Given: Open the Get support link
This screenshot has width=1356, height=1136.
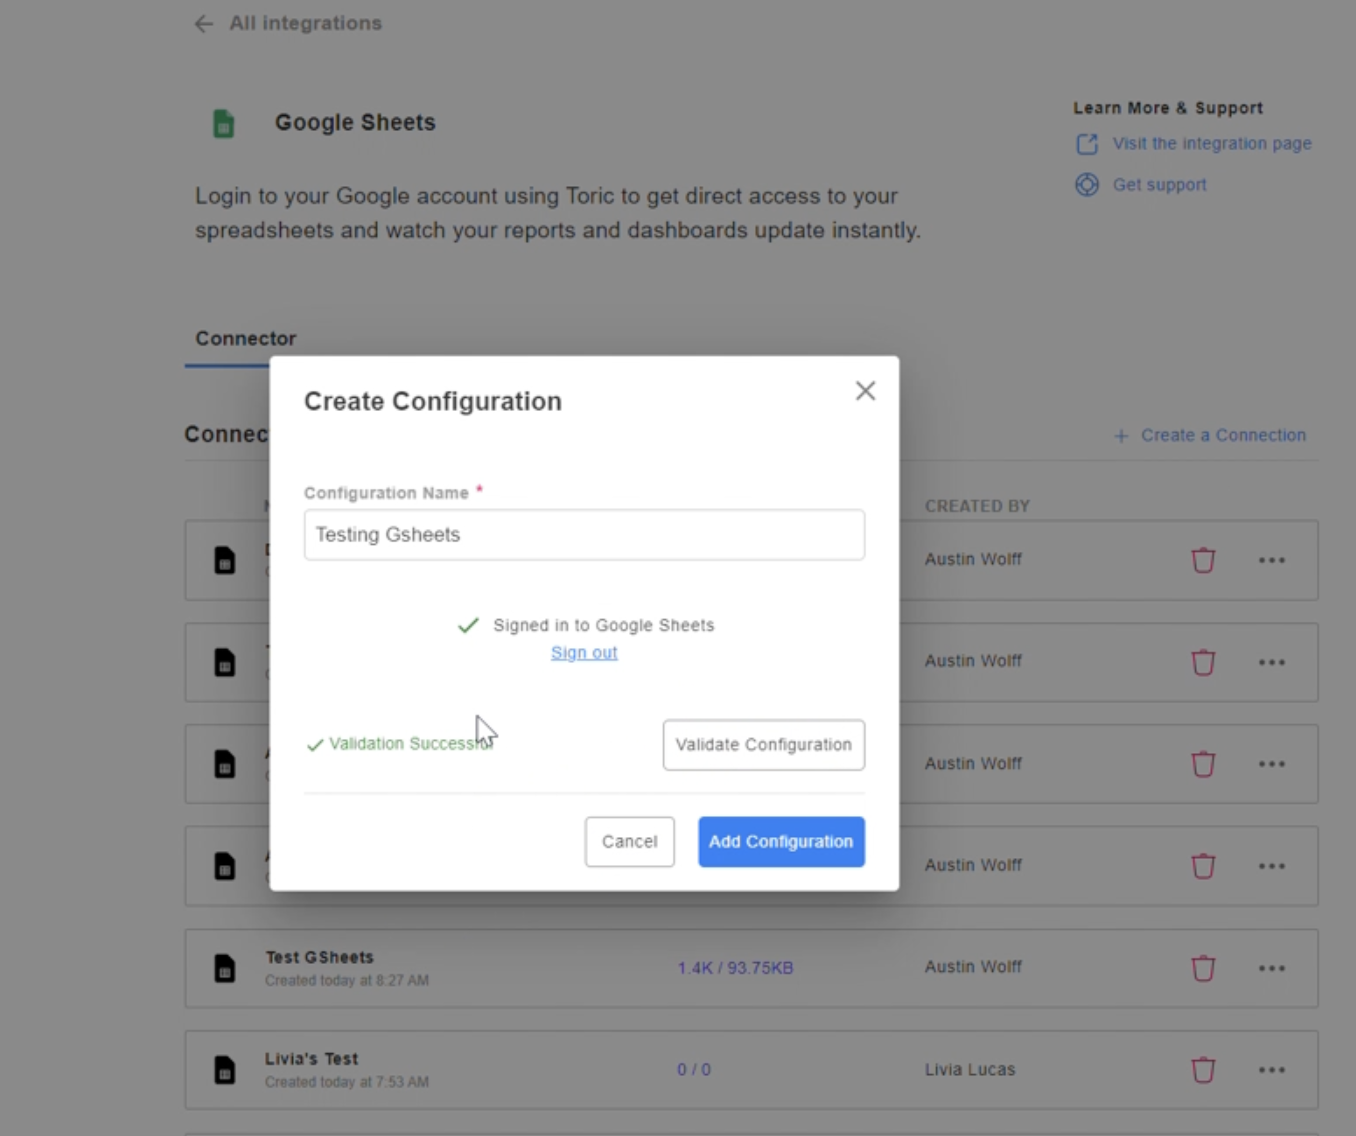Looking at the screenshot, I should point(1160,185).
